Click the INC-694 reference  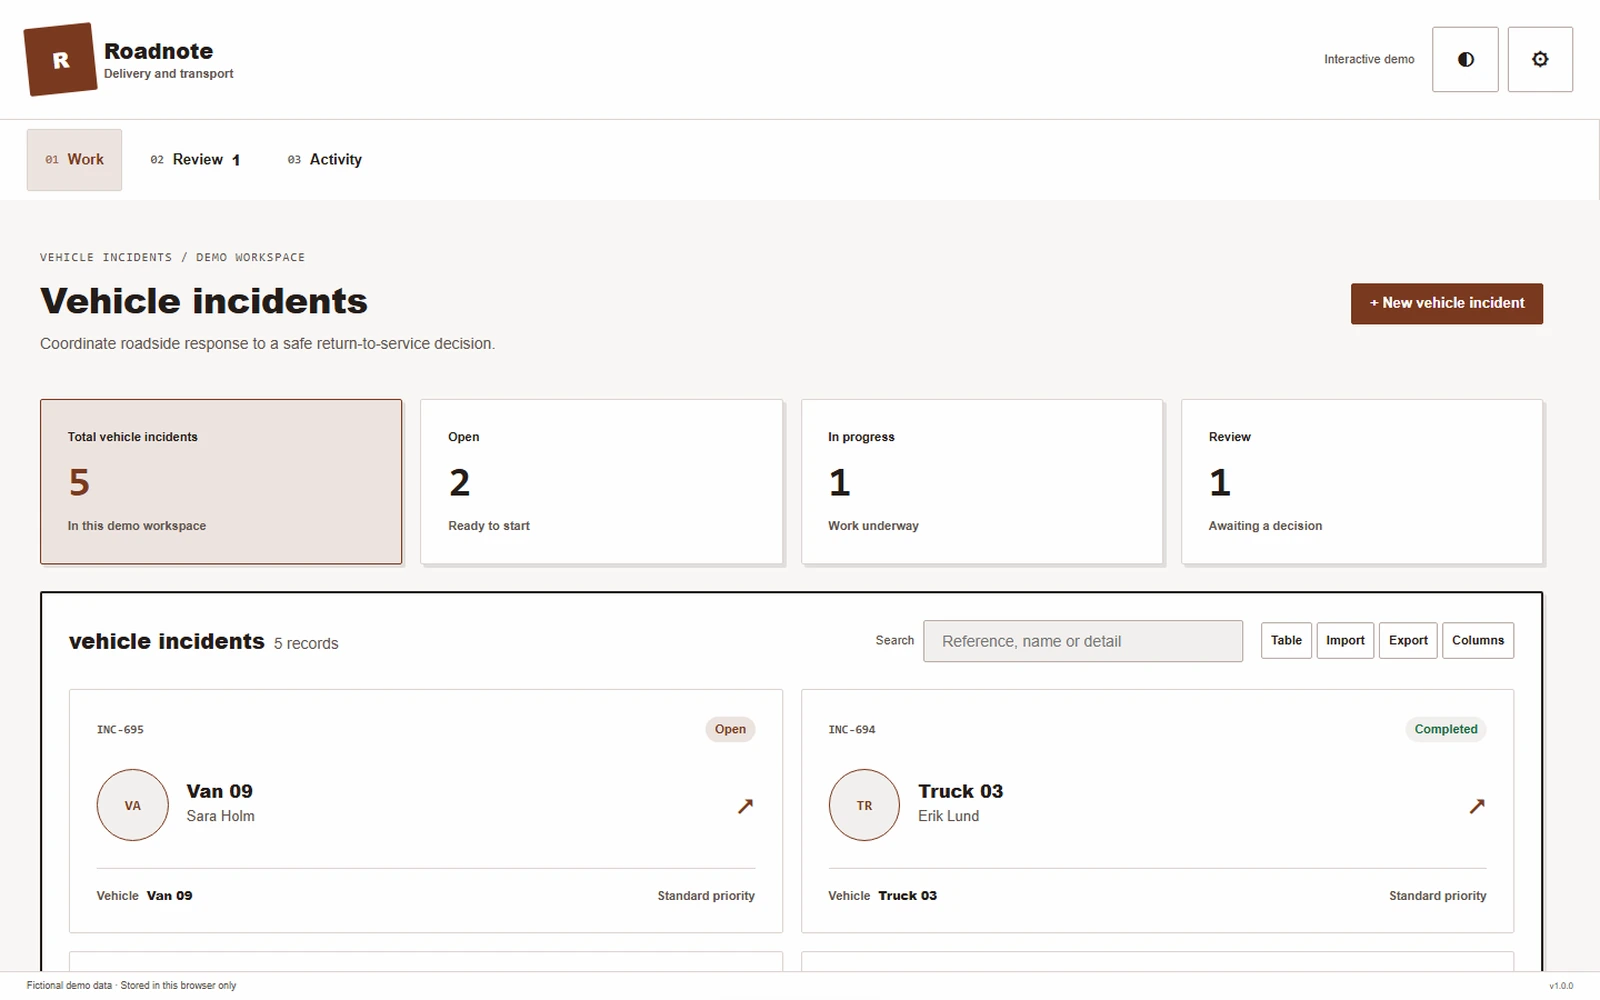coord(852,730)
